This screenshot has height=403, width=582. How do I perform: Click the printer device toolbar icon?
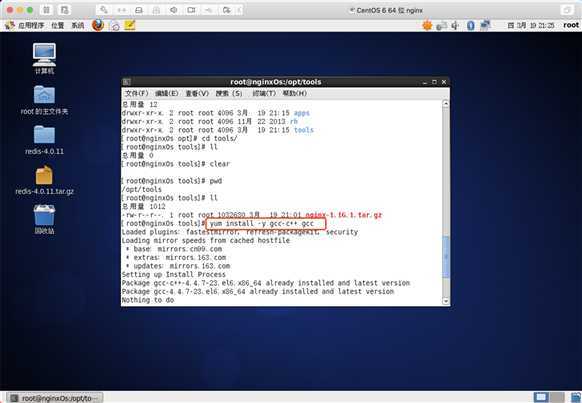(156, 10)
